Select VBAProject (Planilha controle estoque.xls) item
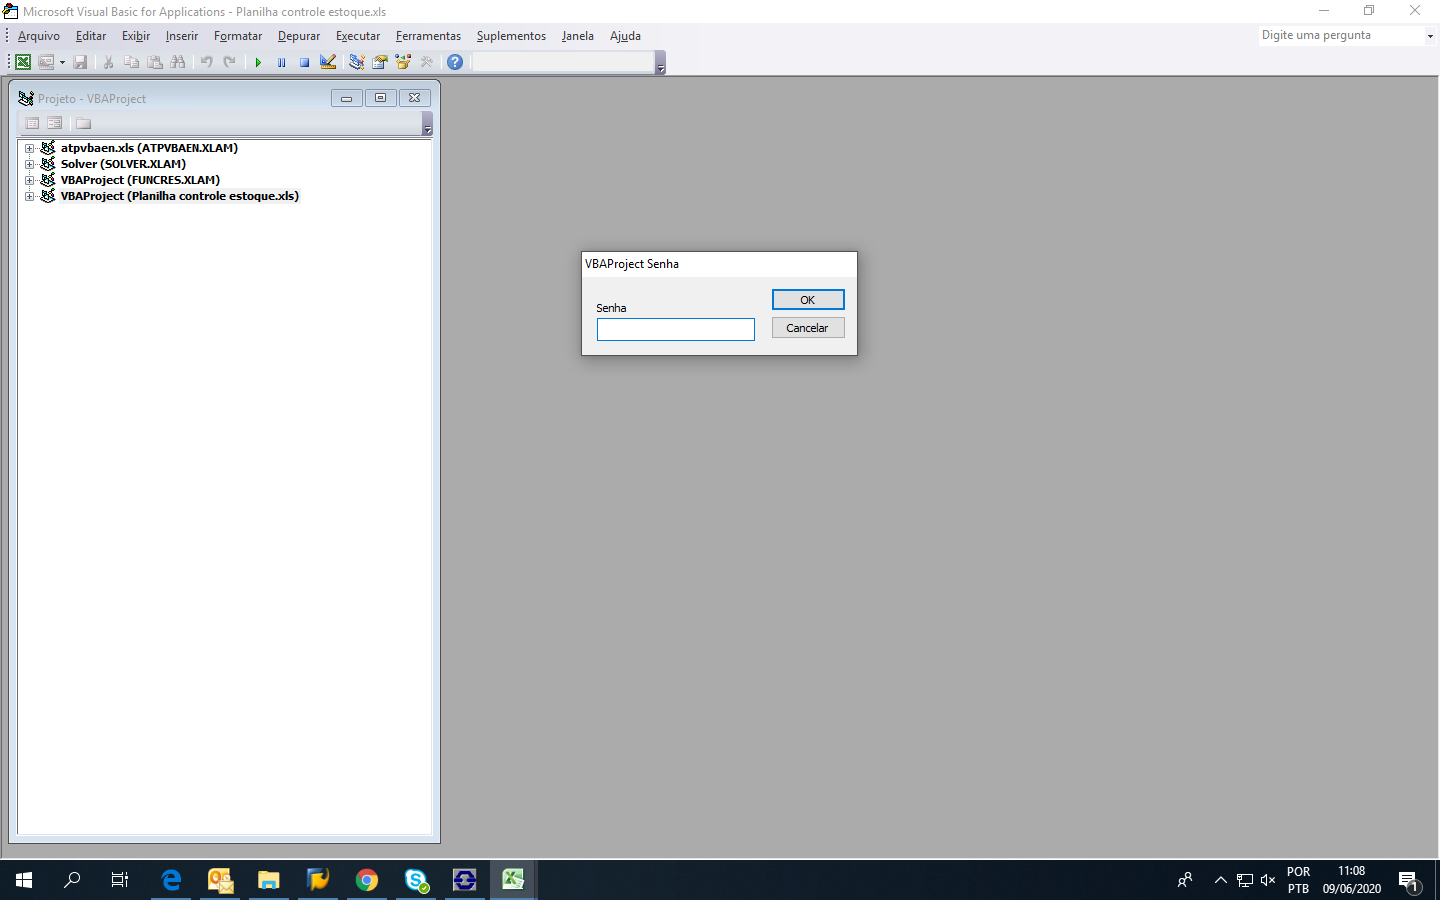The image size is (1440, 900). [x=180, y=196]
